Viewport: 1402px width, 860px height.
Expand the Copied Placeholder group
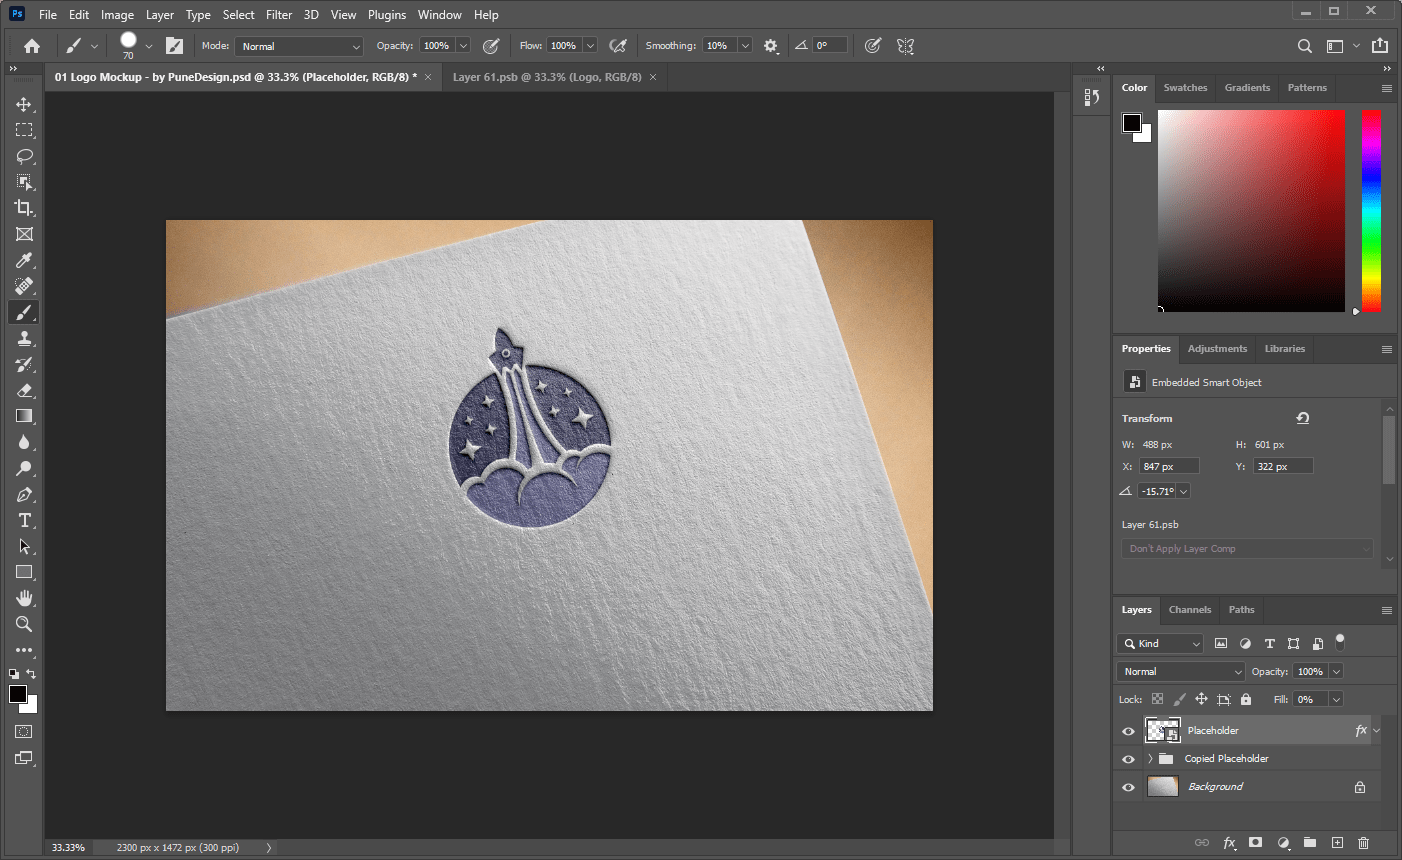1152,758
